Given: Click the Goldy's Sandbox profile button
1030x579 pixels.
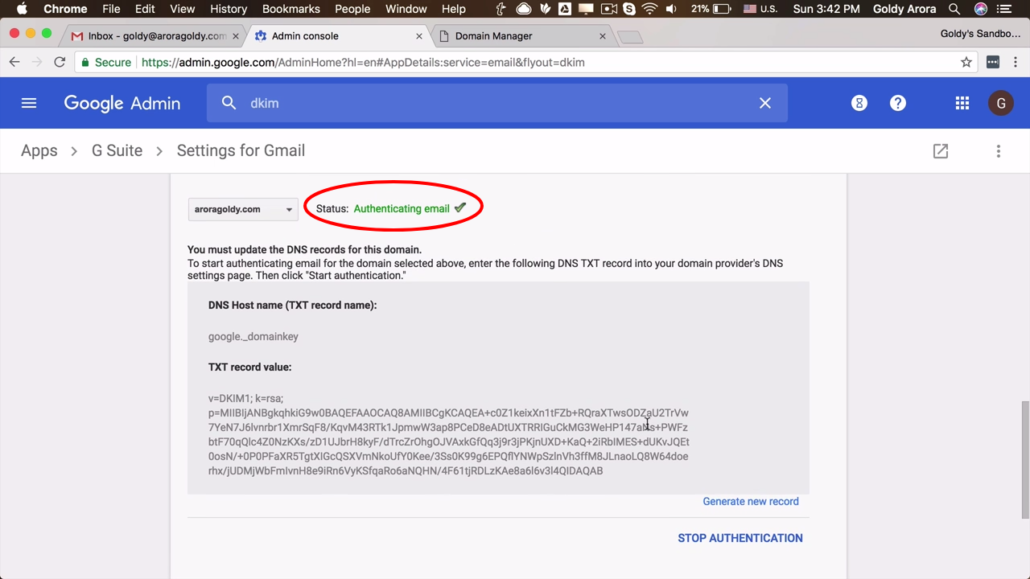Looking at the screenshot, I should coord(980,34).
